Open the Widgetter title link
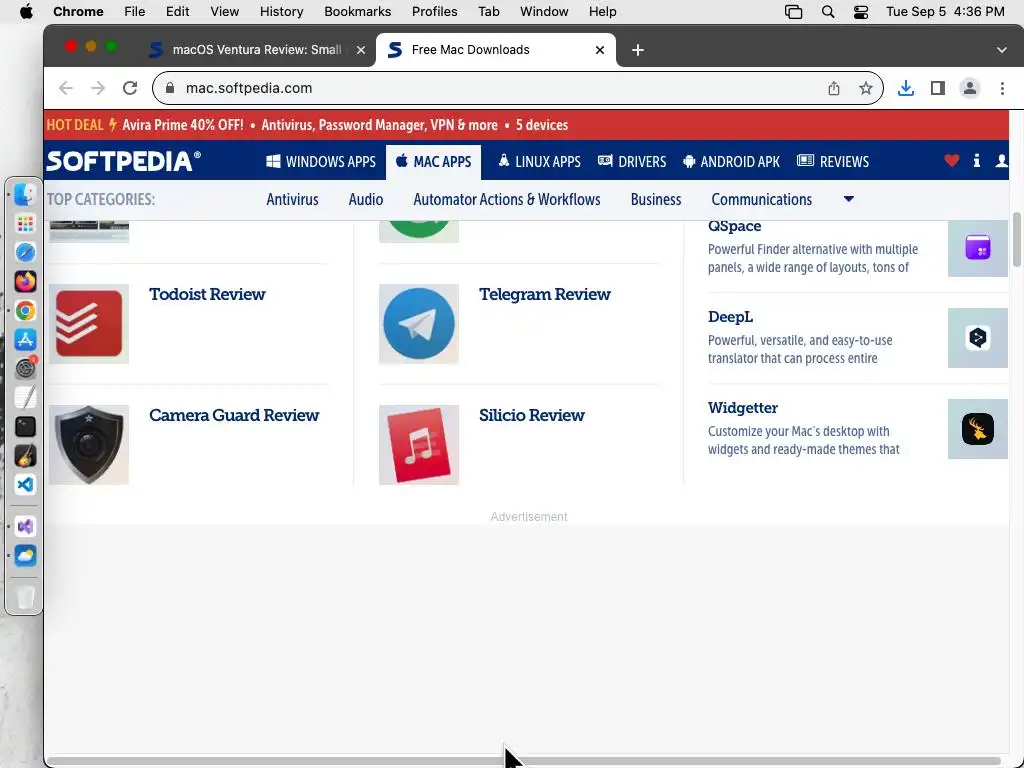Screen dimensions: 1024x768 click(743, 408)
